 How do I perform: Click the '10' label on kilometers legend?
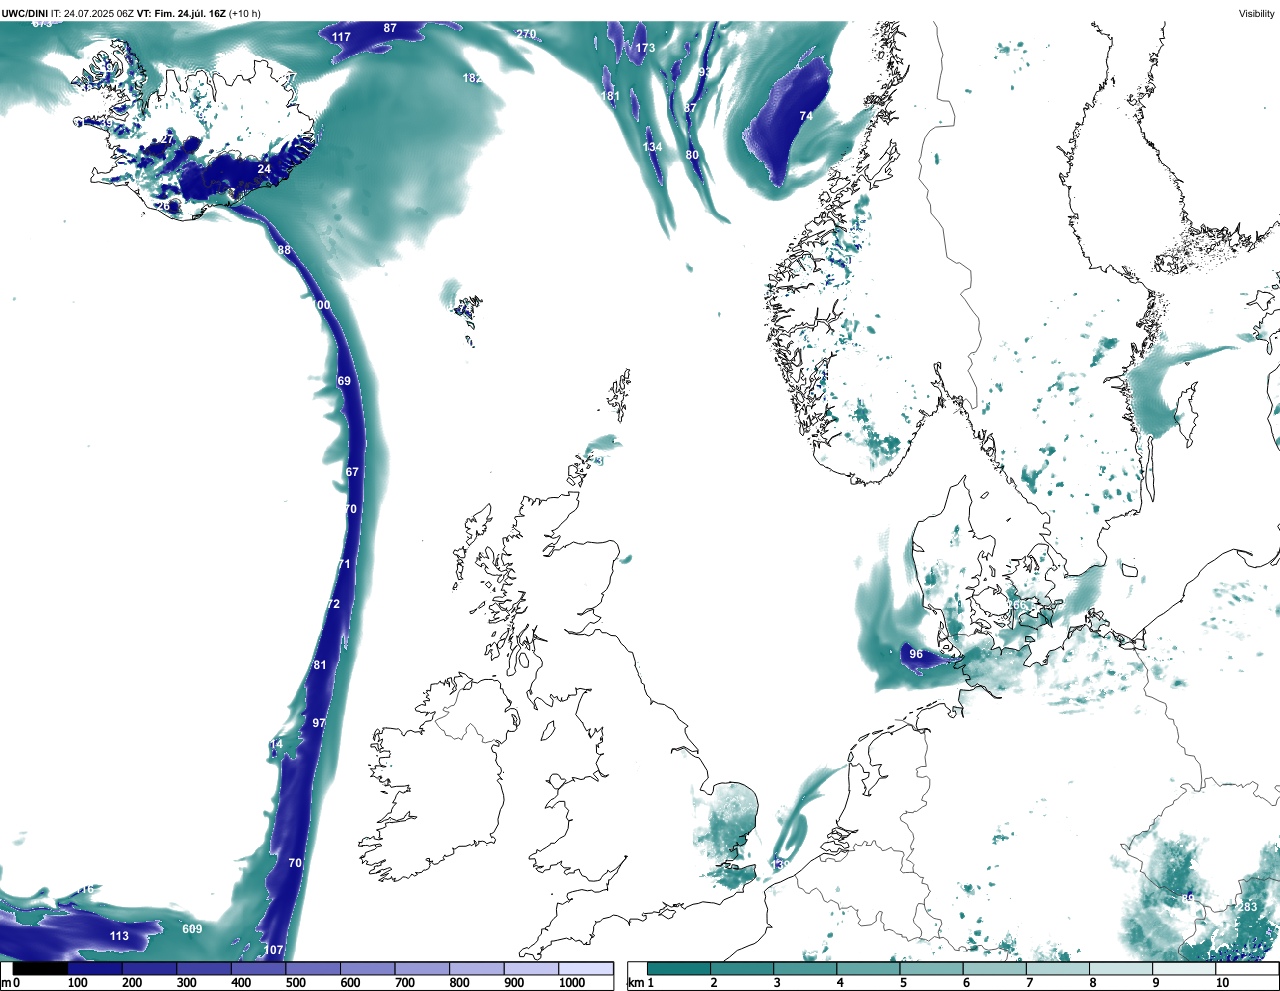(1222, 983)
